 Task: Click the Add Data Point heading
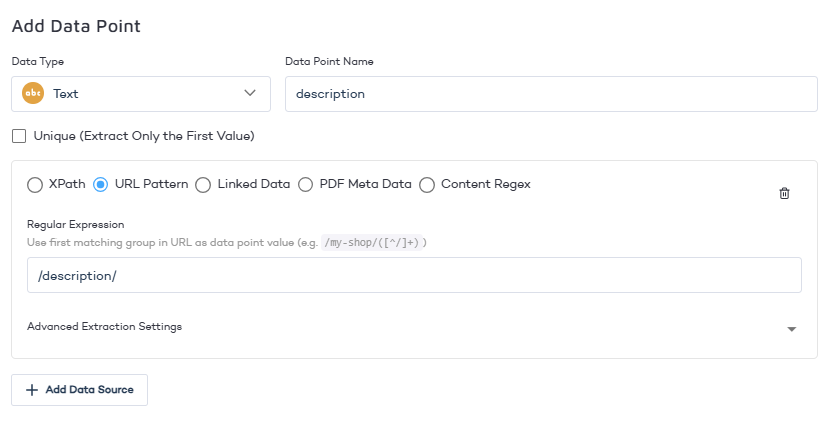(x=76, y=26)
